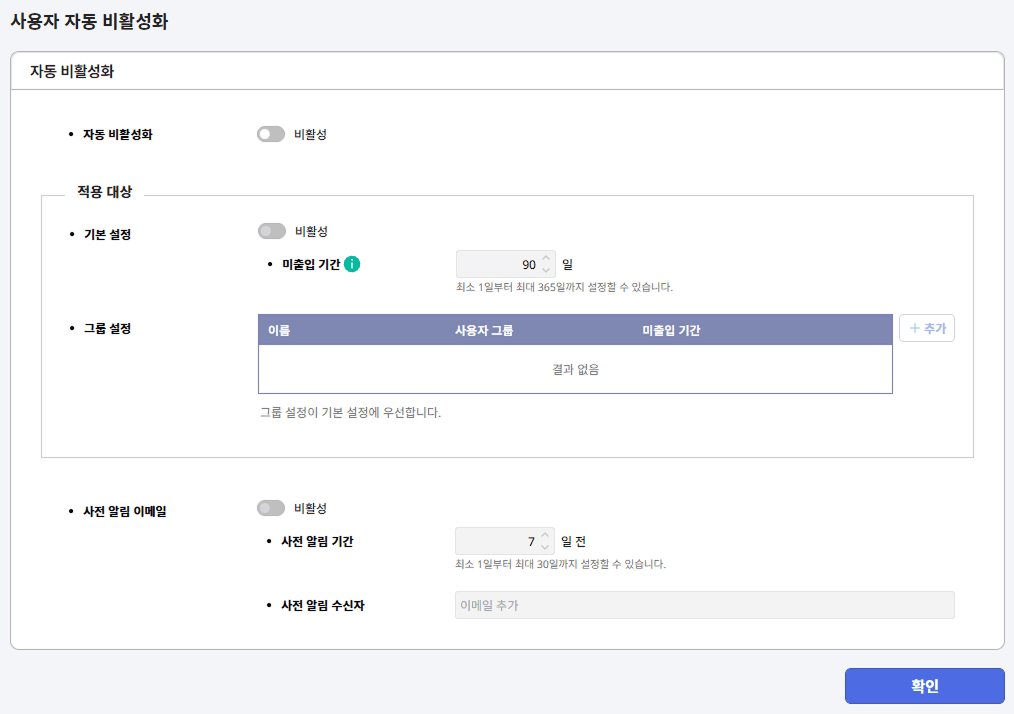This screenshot has height=714, width=1014.
Task: Click the 사용자 그룹 column header
Action: point(484,330)
